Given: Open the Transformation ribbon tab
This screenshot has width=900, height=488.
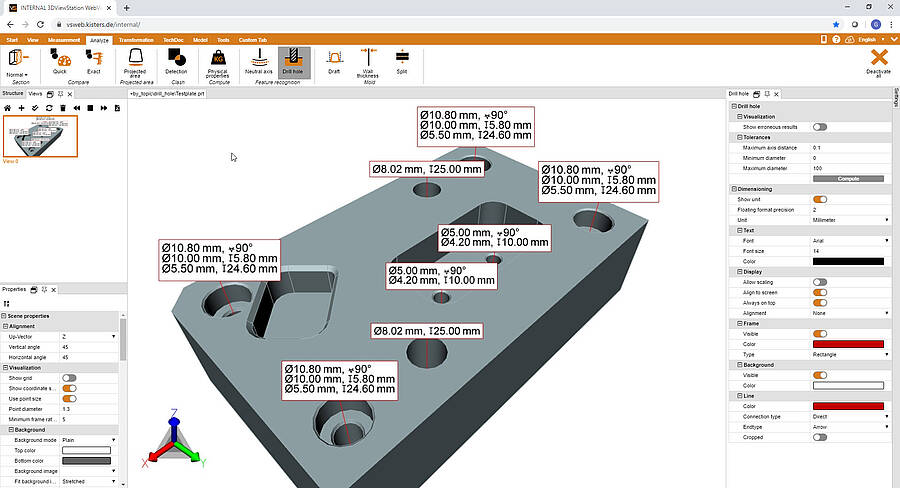Looking at the screenshot, I should click(136, 40).
